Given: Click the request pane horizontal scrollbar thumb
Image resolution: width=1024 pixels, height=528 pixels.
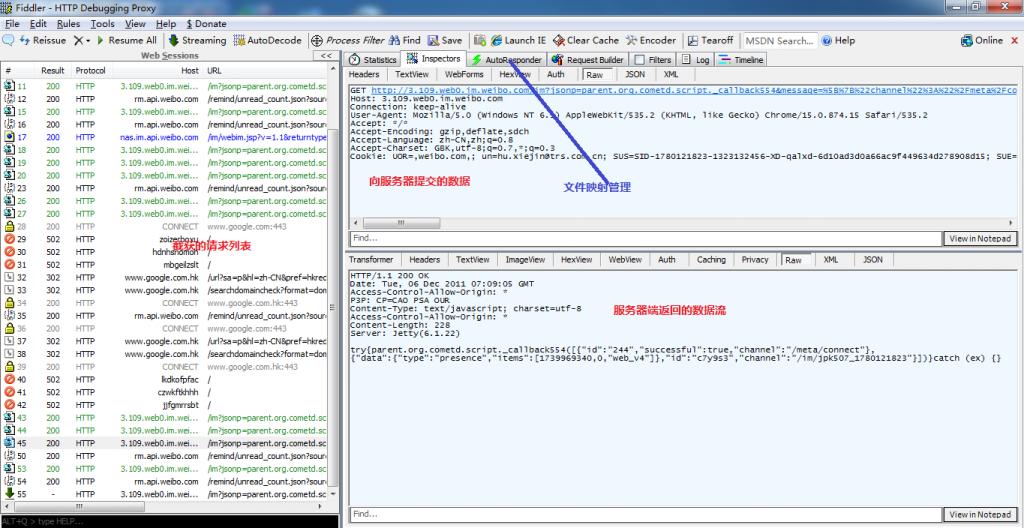Looking at the screenshot, I should [x=401, y=223].
